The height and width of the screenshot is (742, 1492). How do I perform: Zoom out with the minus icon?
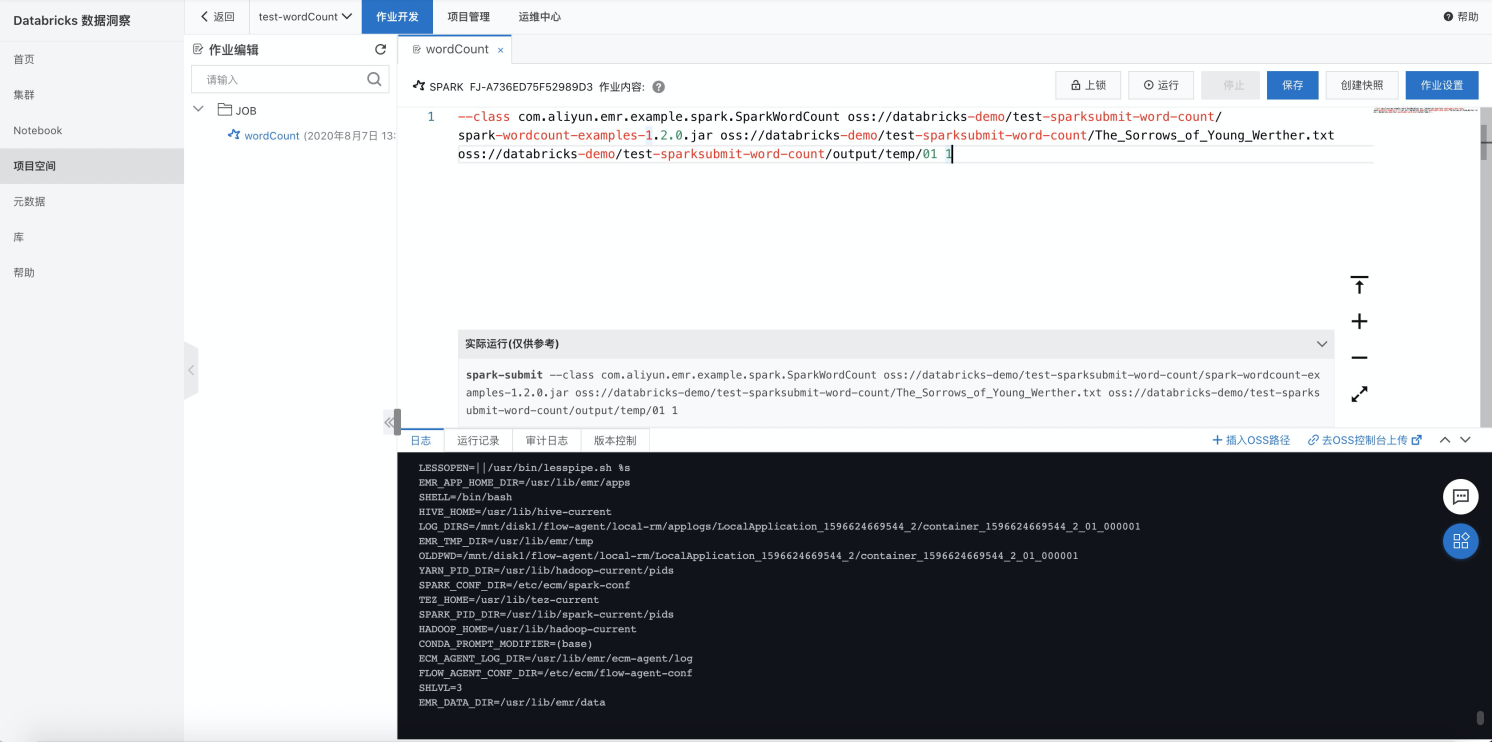(1359, 358)
